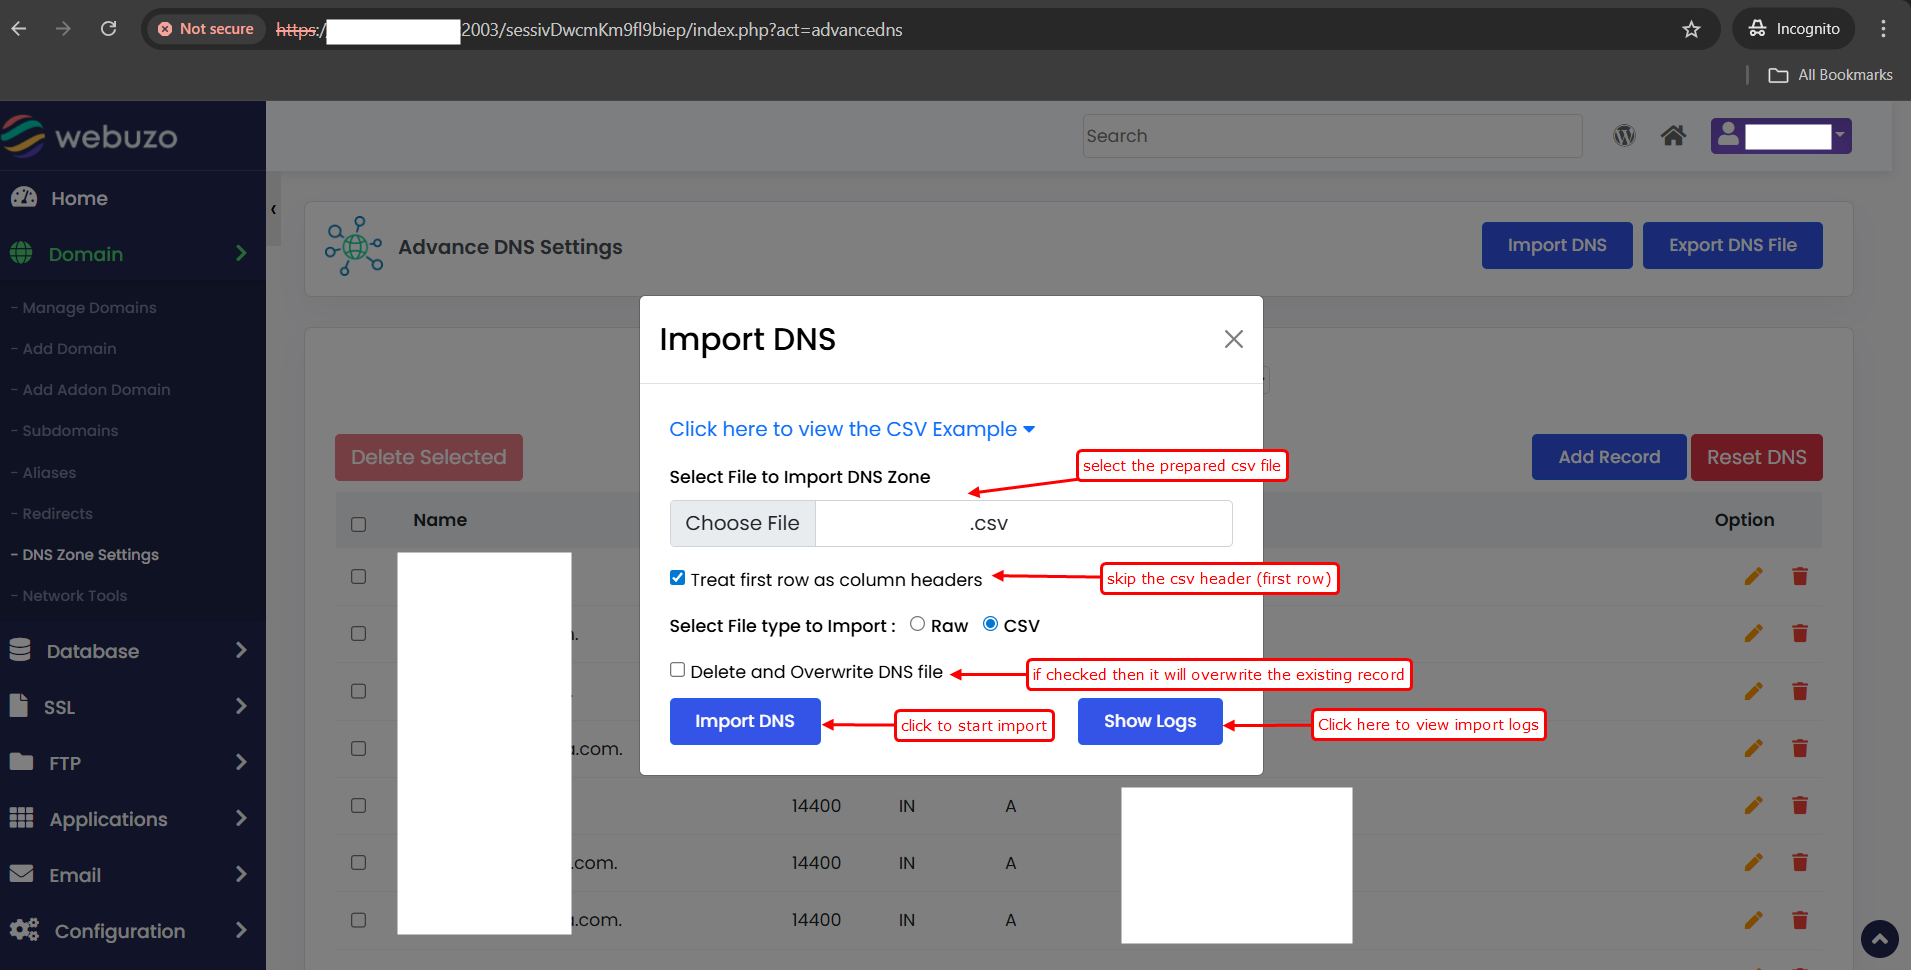The width and height of the screenshot is (1911, 970).
Task: Click the Import DNS button in dialog
Action: 745,721
